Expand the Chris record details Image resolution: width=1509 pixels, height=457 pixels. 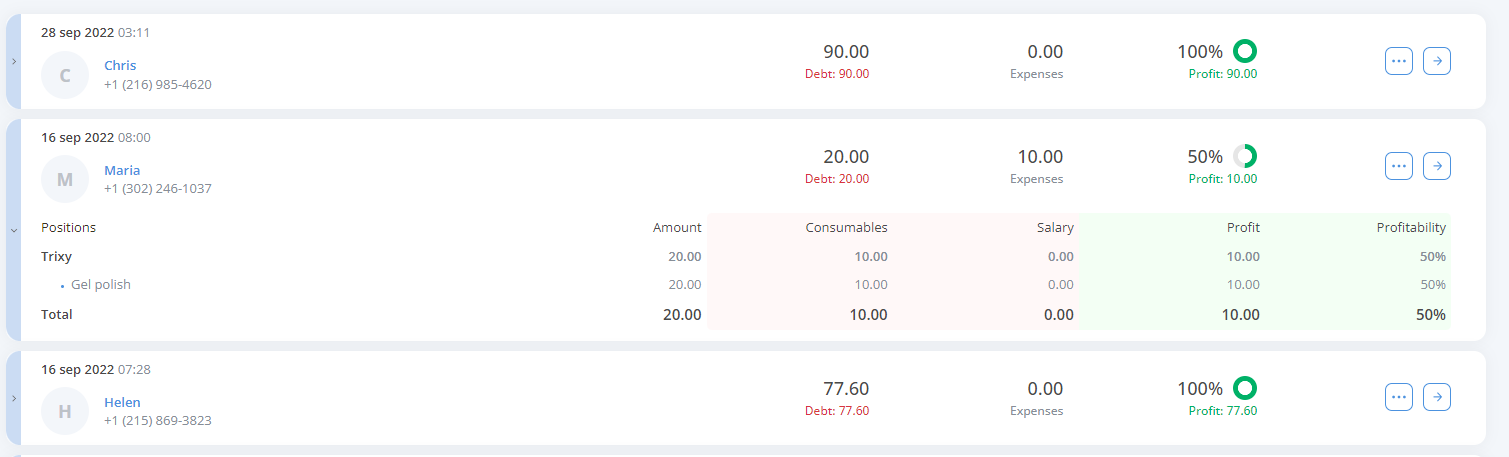[x=13, y=61]
